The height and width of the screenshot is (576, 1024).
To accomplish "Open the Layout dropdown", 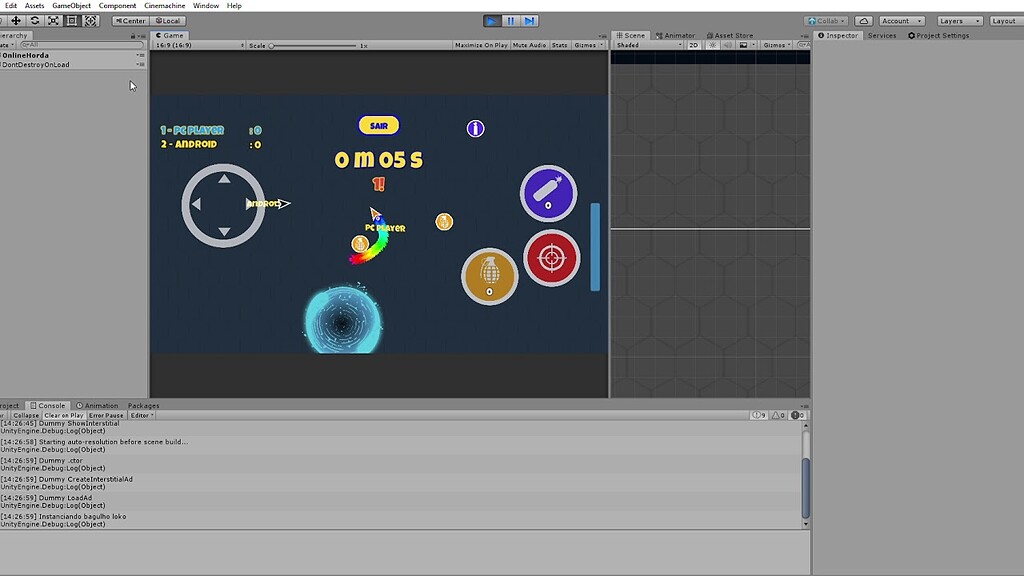I will click(1004, 20).
